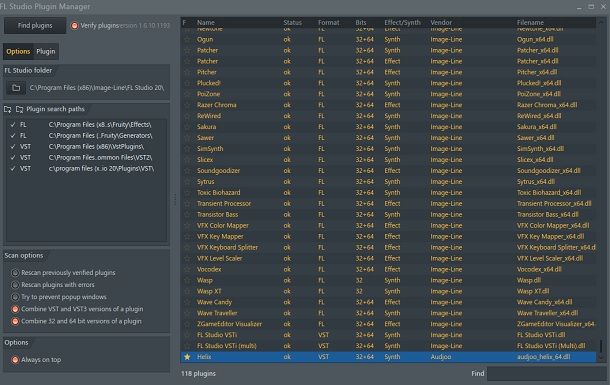The image size is (610, 385).
Task: Uncheck the Common Files\VST2 search path
Action: click(x=13, y=158)
